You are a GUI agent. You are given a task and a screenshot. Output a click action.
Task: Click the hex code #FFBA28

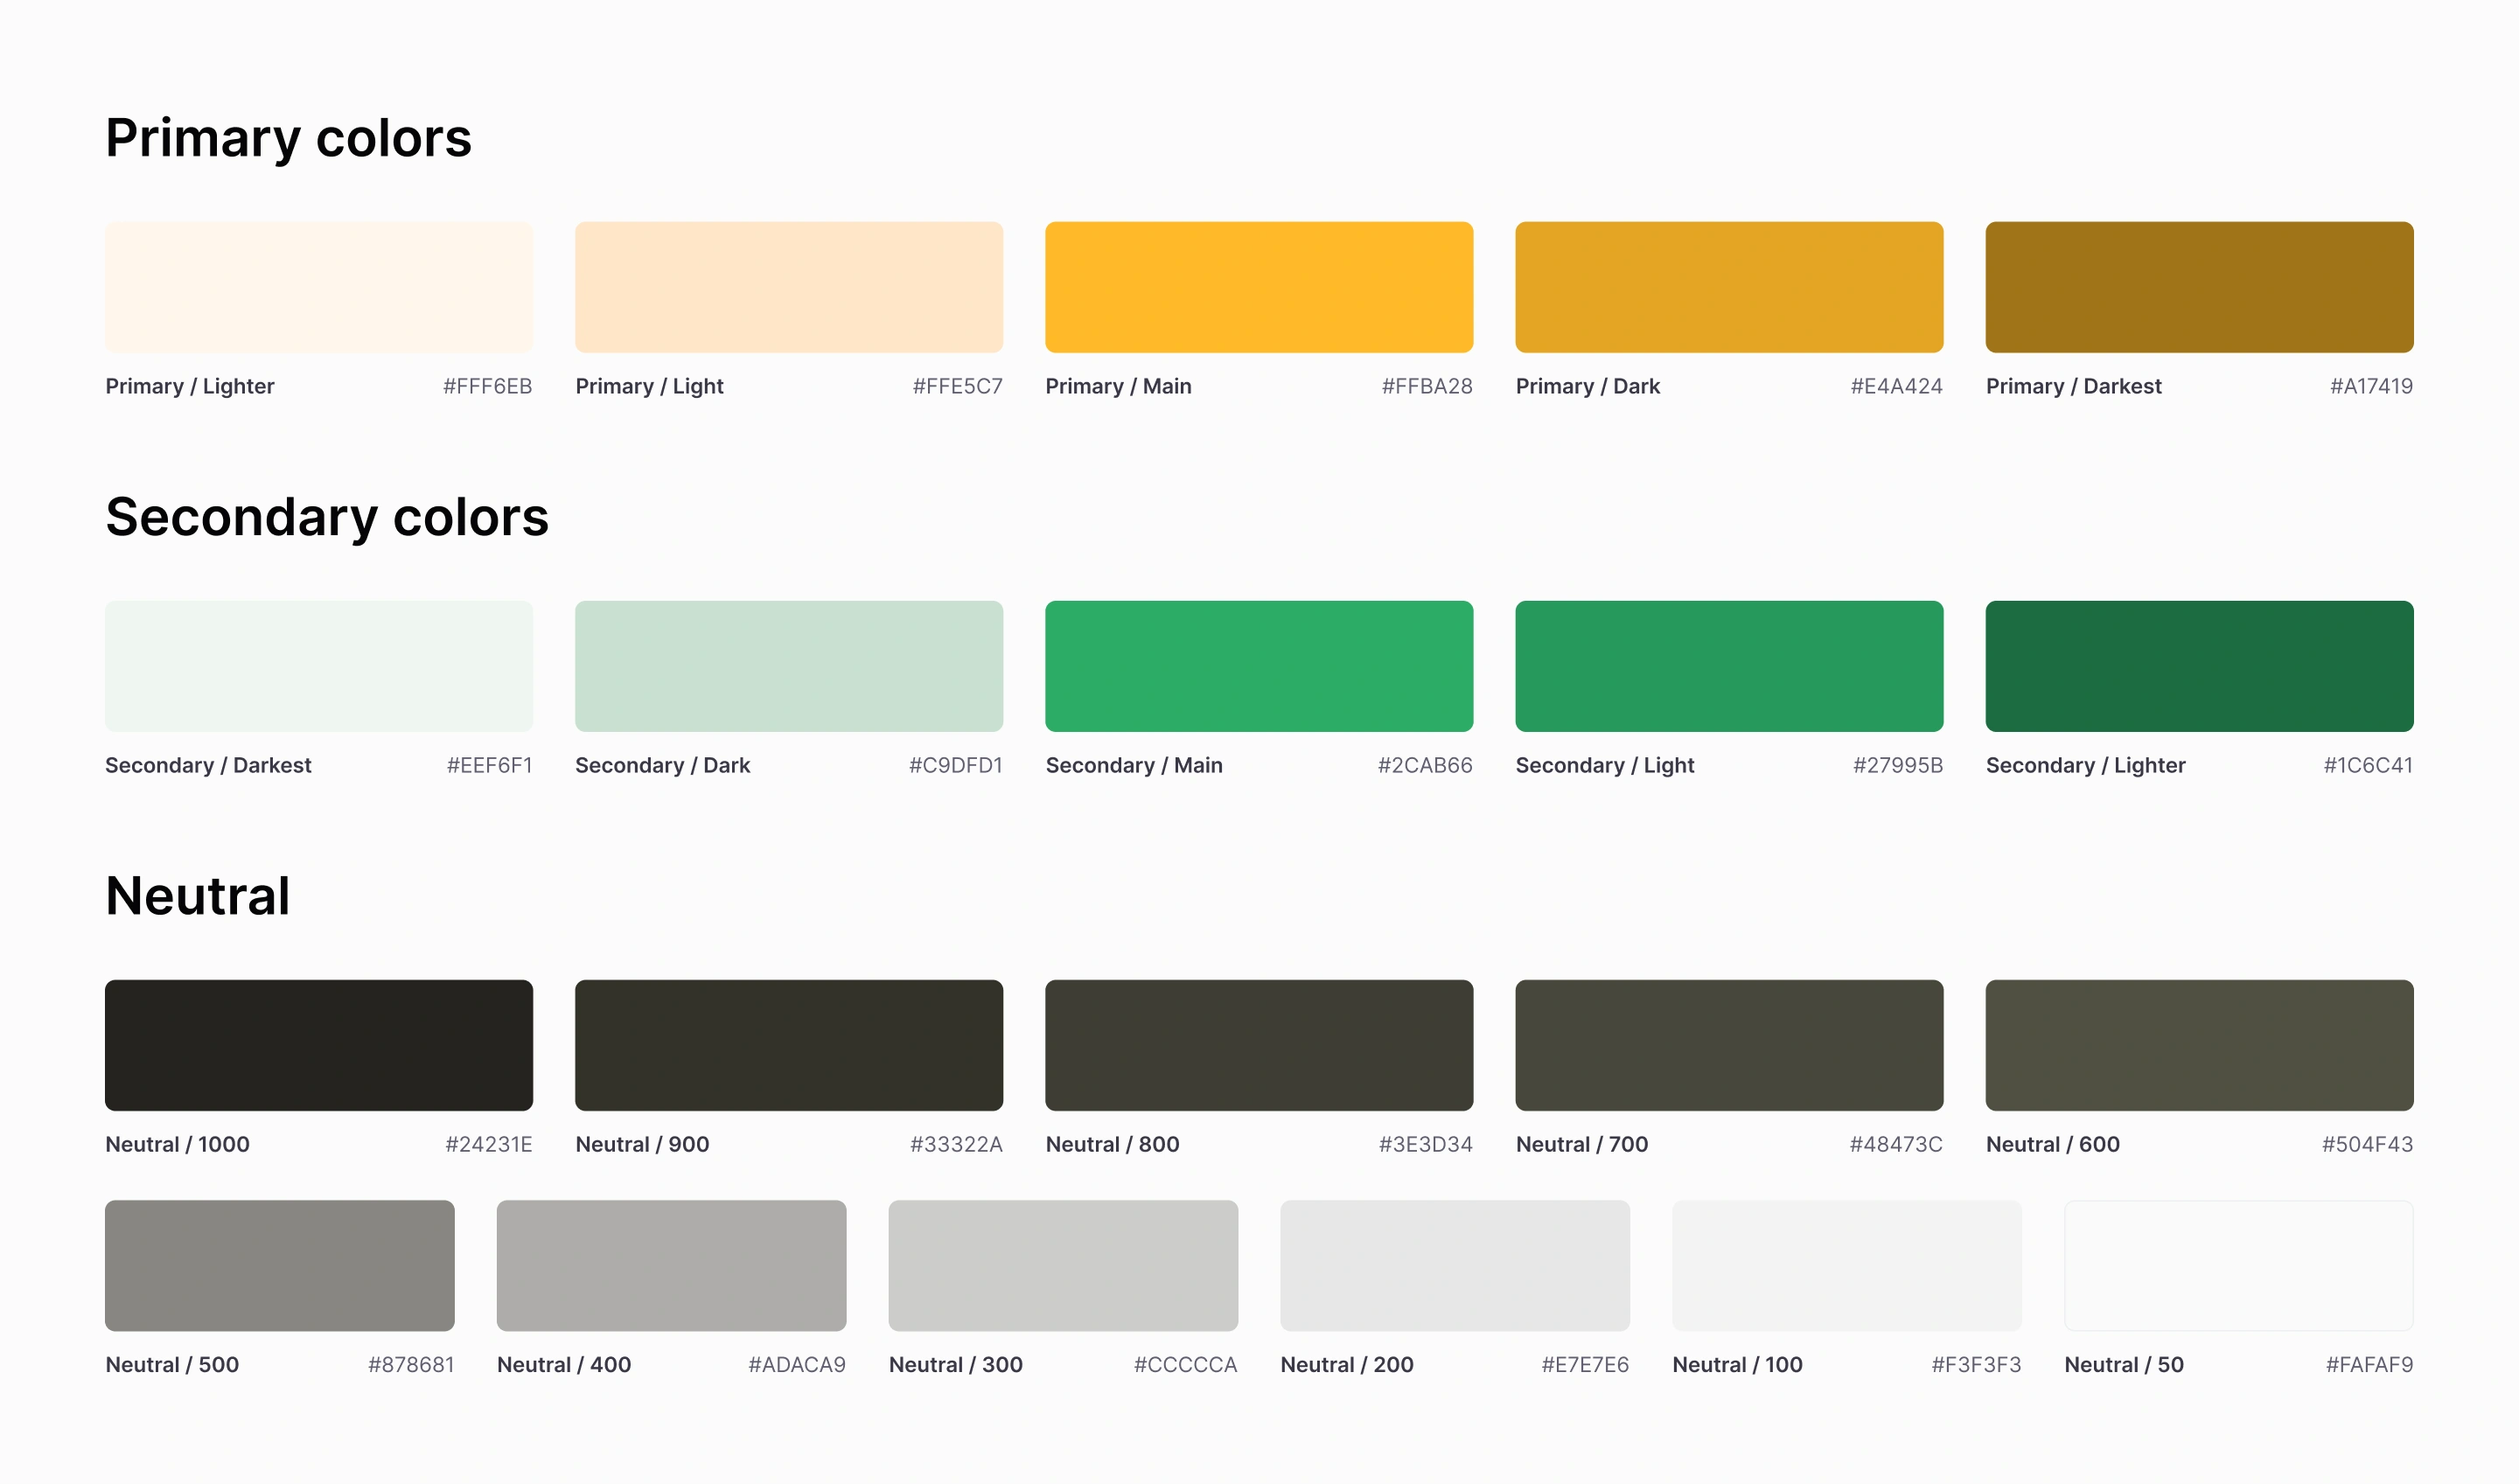1427,387
